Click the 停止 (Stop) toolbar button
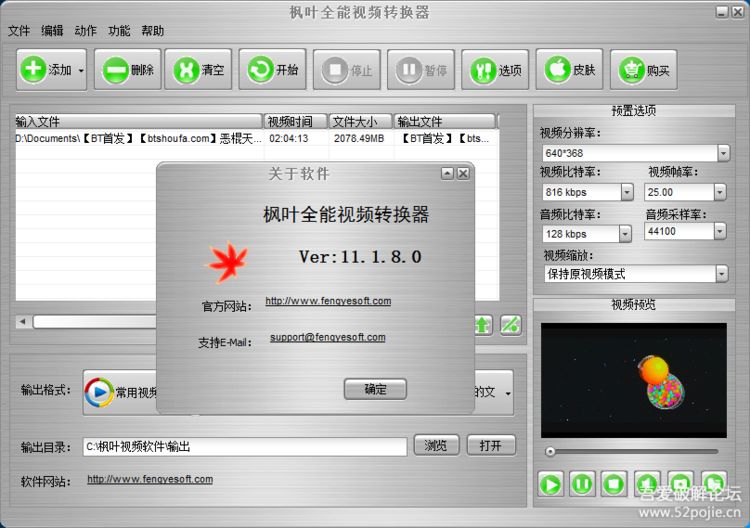Screen dimensions: 750x528 click(347, 70)
